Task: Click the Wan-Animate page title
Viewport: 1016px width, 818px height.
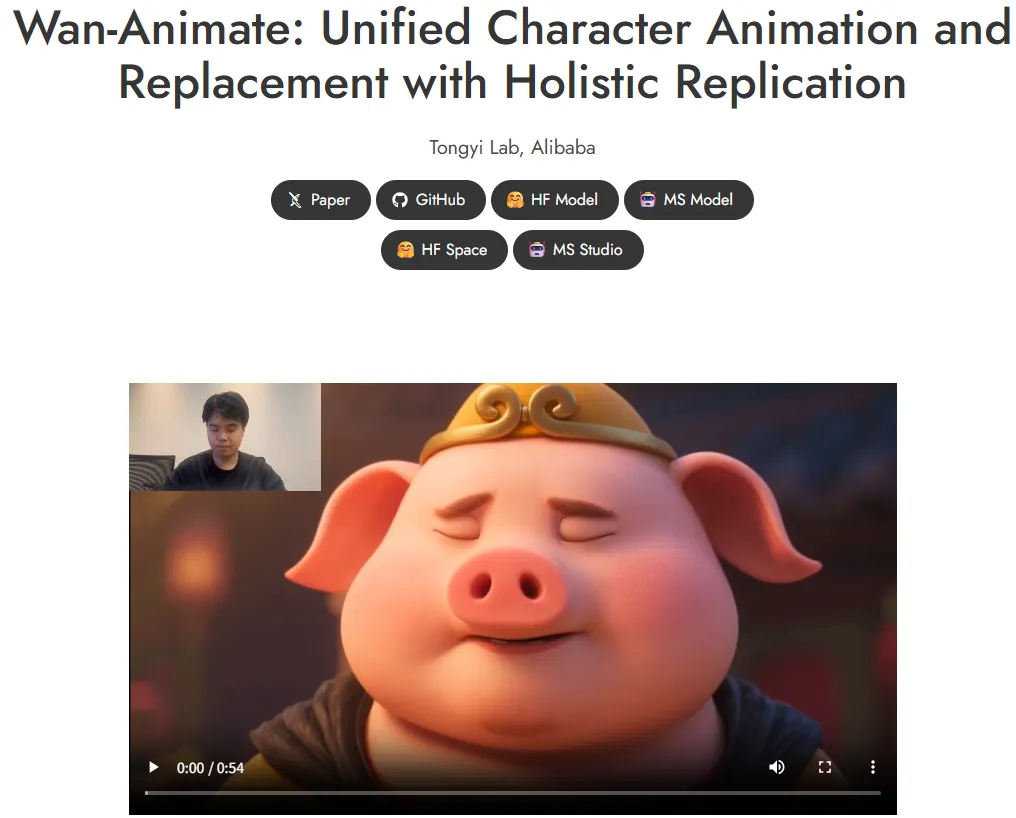Action: pyautogui.click(x=512, y=55)
